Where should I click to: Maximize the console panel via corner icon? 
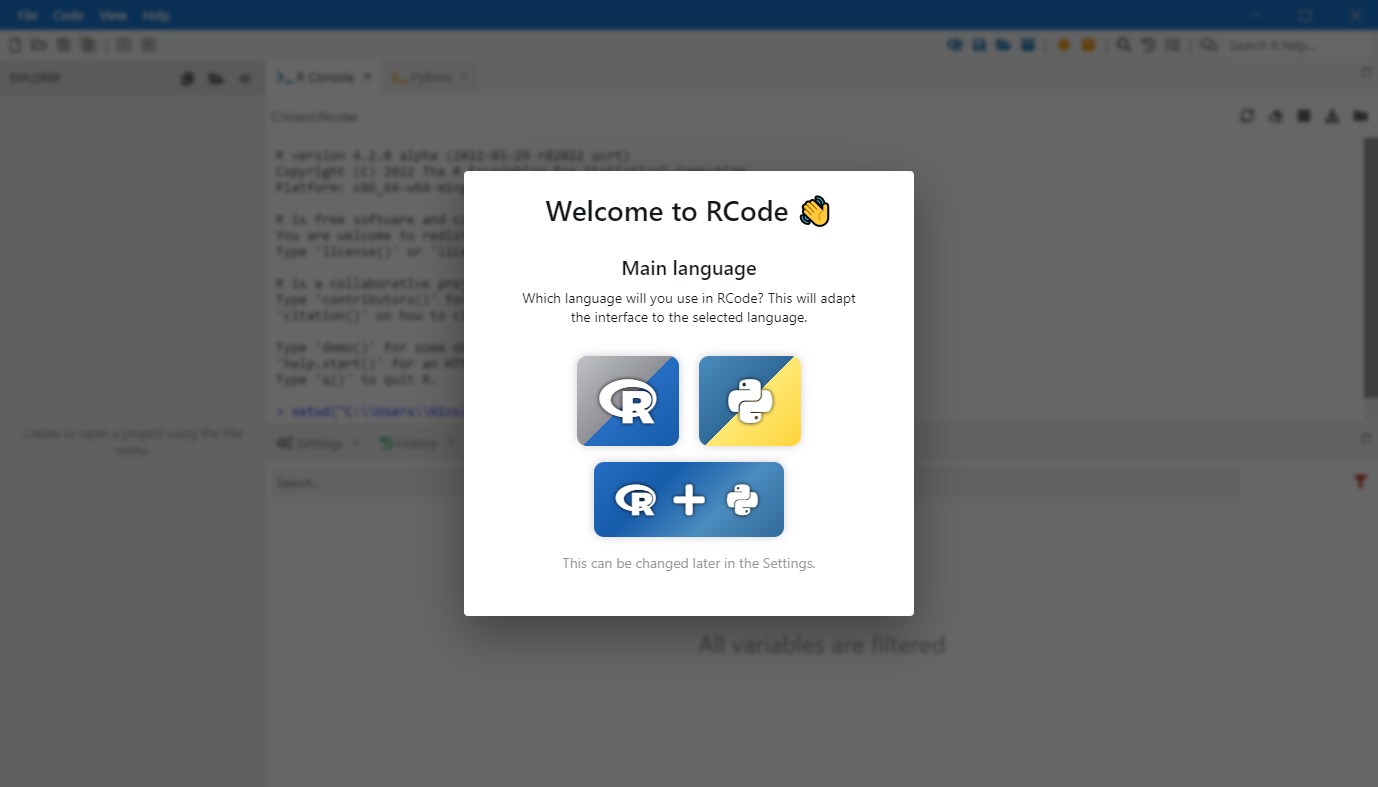click(x=1366, y=73)
